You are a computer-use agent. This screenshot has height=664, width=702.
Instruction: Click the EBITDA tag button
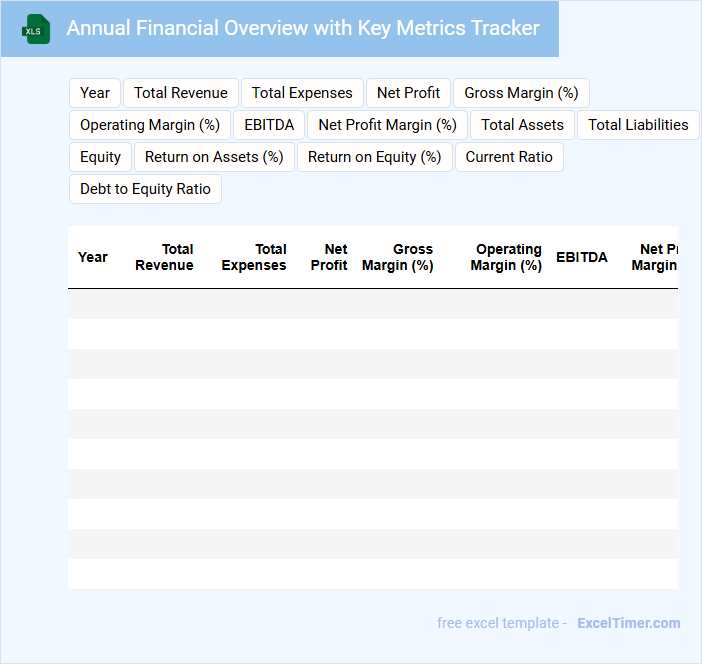pyautogui.click(x=269, y=125)
